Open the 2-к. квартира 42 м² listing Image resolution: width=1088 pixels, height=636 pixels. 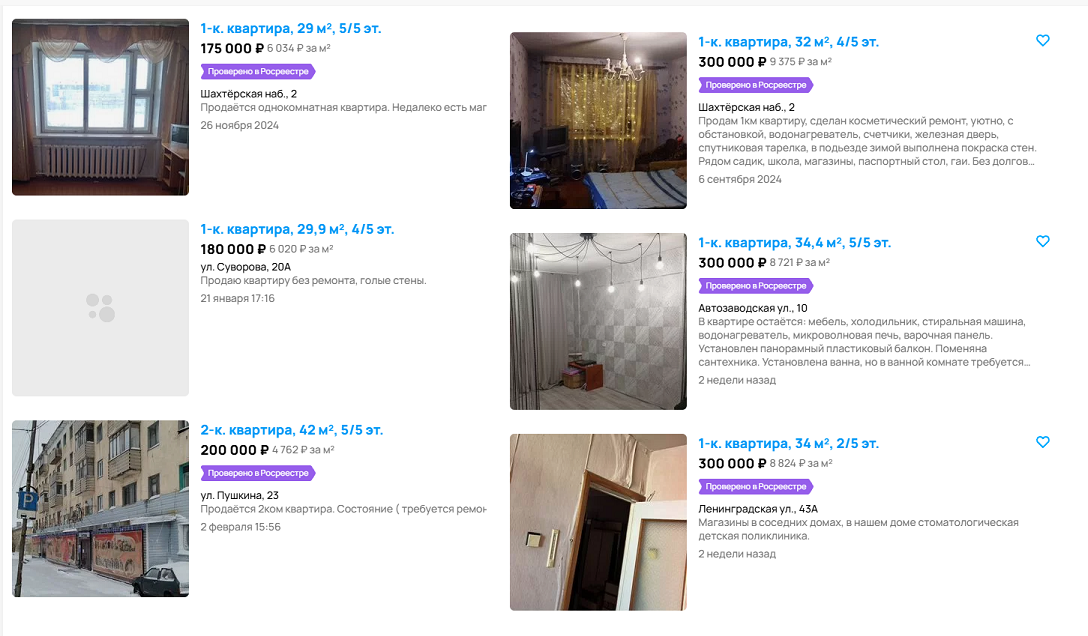(291, 430)
